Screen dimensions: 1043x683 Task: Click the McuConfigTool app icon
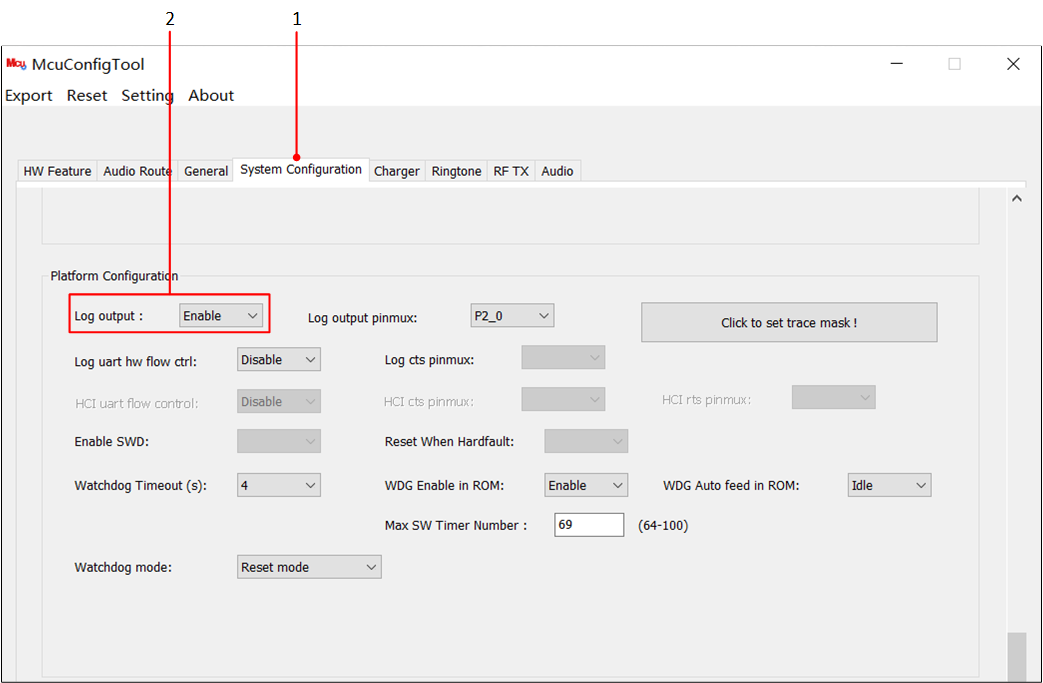(16, 64)
